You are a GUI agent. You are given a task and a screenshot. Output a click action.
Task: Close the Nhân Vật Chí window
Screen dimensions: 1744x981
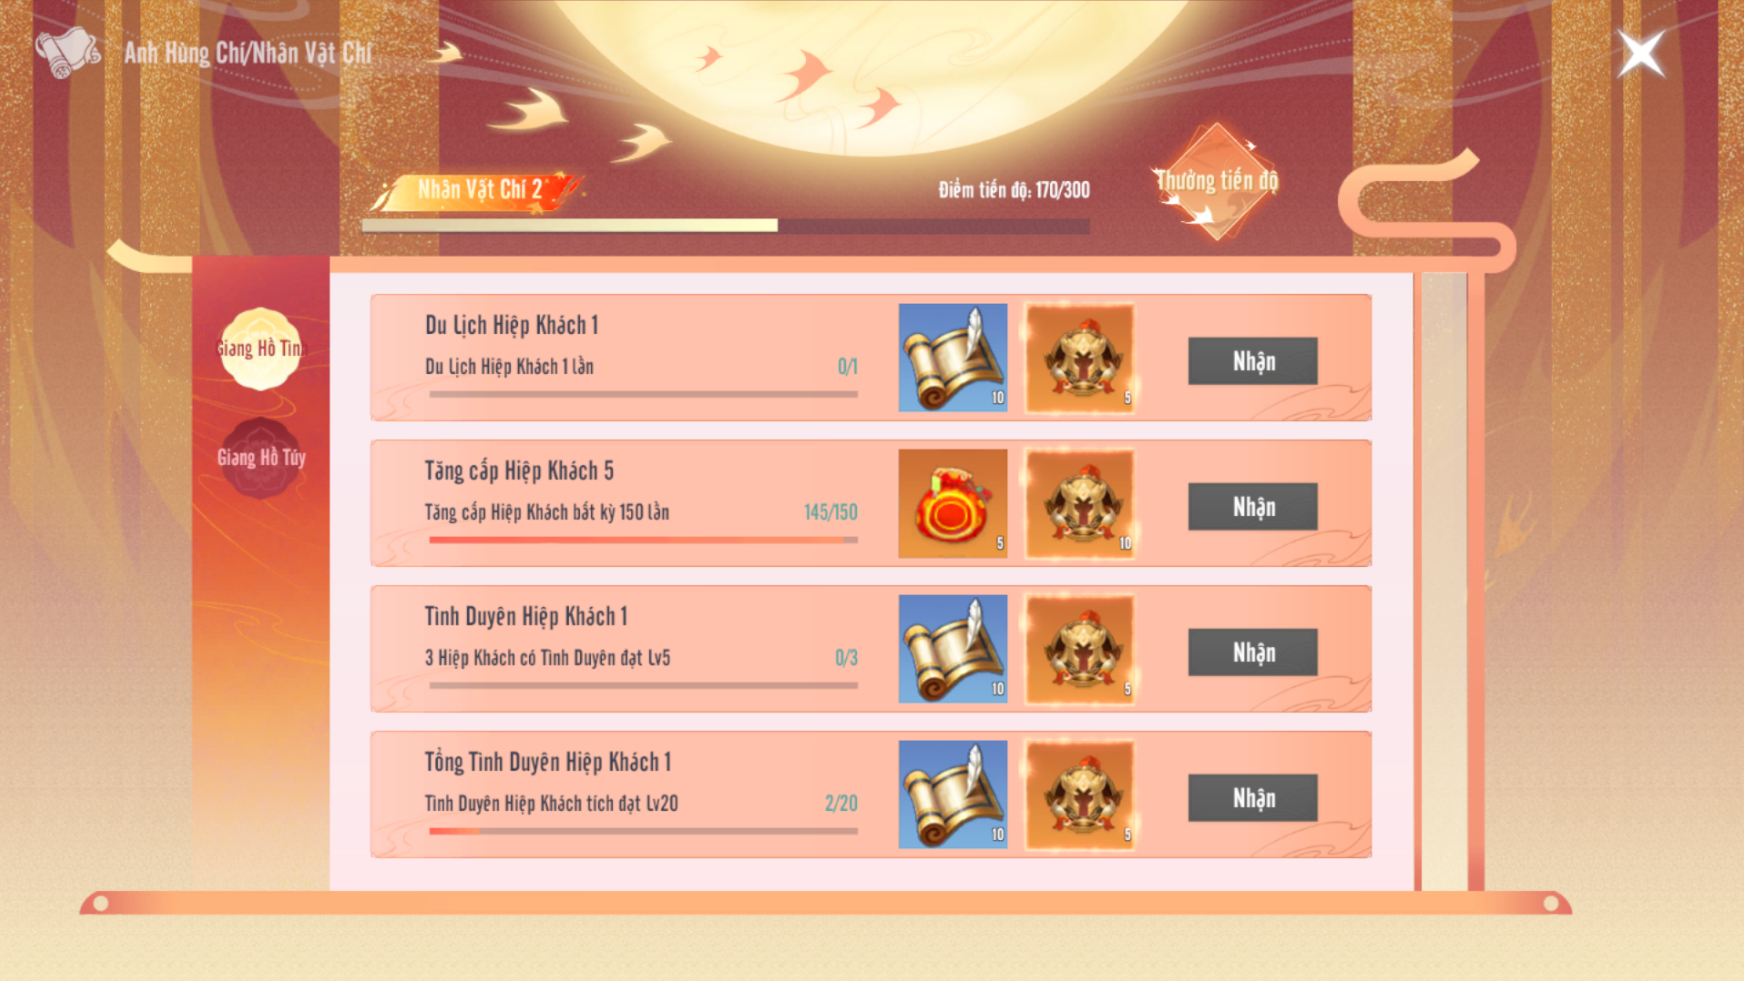[x=1641, y=53]
